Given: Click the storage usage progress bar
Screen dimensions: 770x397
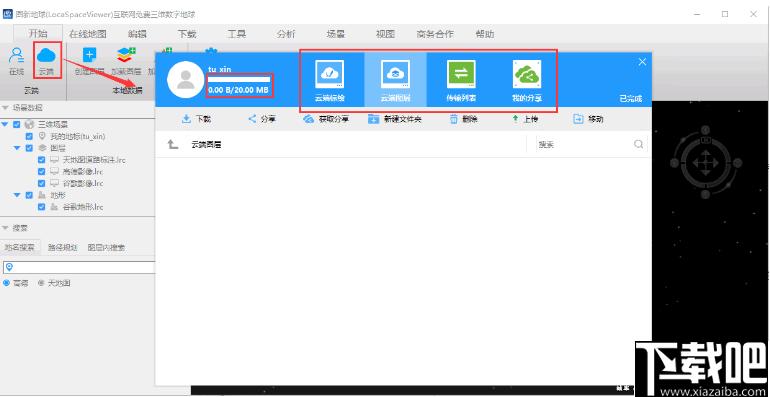Looking at the screenshot, I should pos(239,80).
